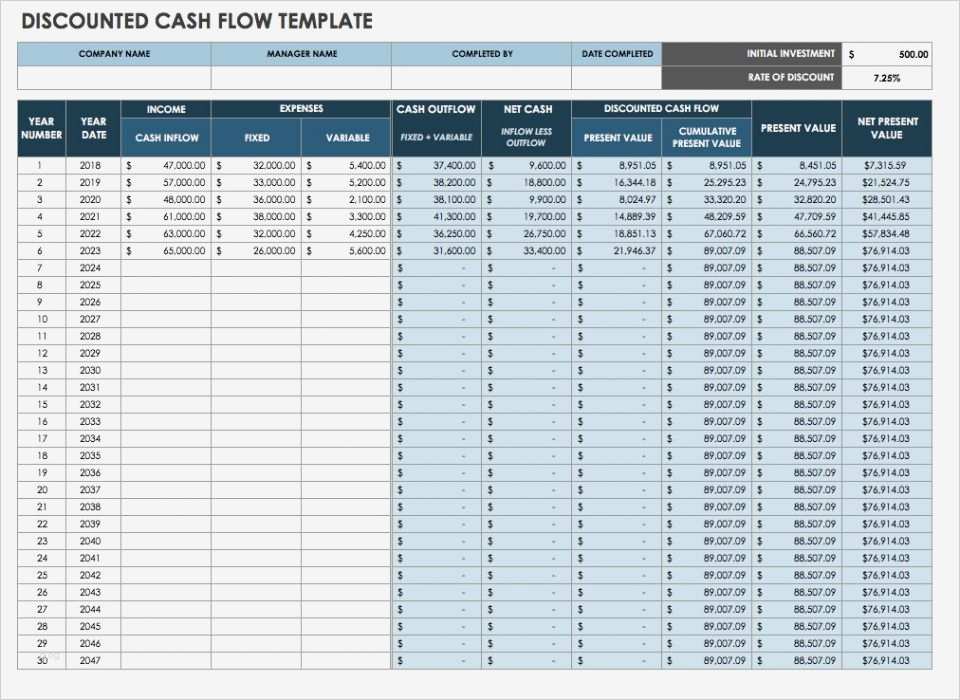
Task: Click the Completed By input field
Action: point(482,76)
